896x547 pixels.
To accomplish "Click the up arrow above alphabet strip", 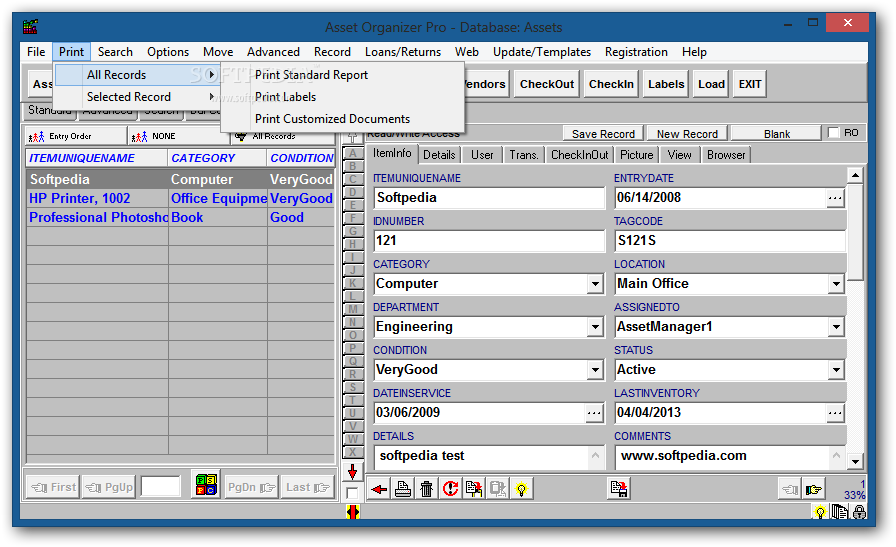I will 353,137.
